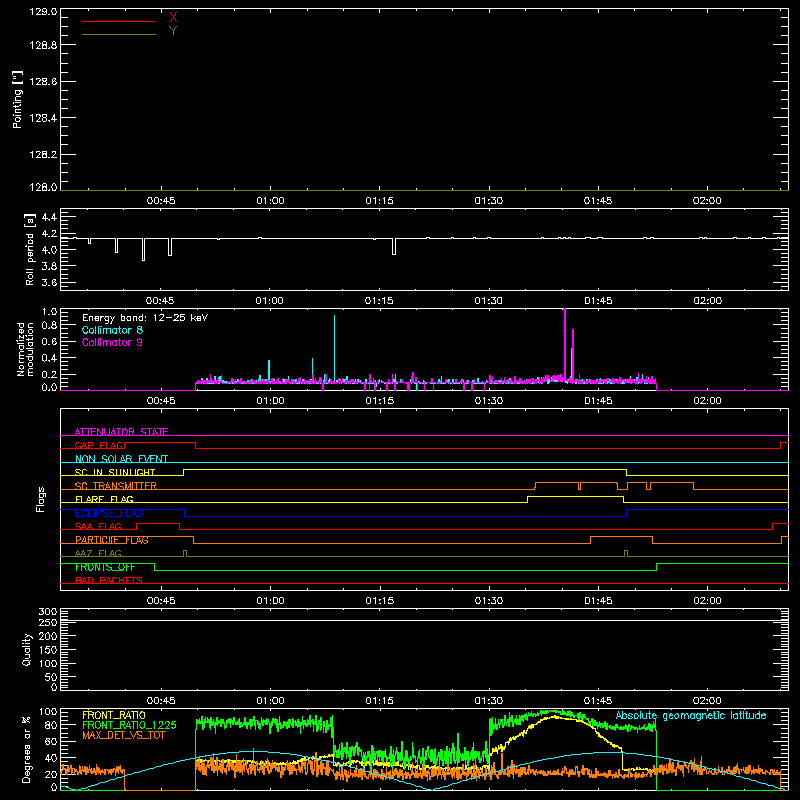800x800 pixels.
Task: Click the NON_SOLAR_EVENT flag label
Action: point(121,459)
